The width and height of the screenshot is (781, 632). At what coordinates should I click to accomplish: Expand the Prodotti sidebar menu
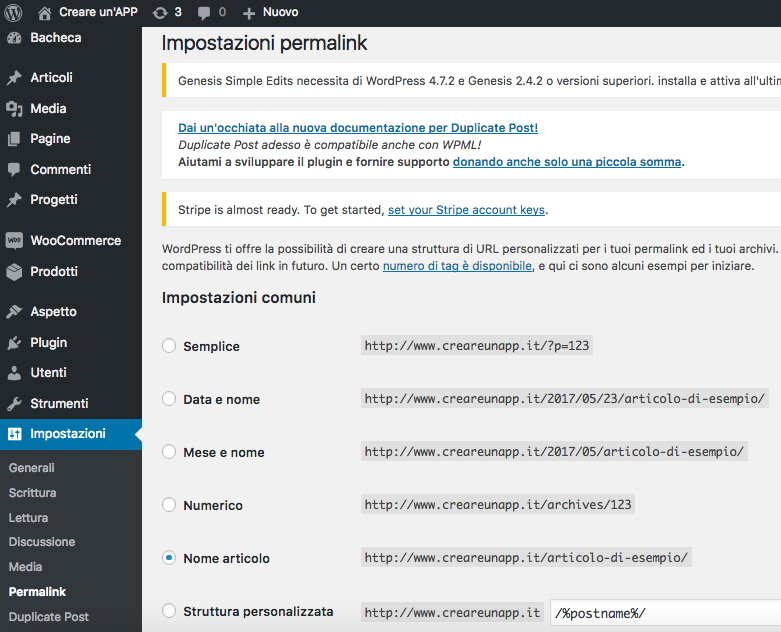coord(54,271)
